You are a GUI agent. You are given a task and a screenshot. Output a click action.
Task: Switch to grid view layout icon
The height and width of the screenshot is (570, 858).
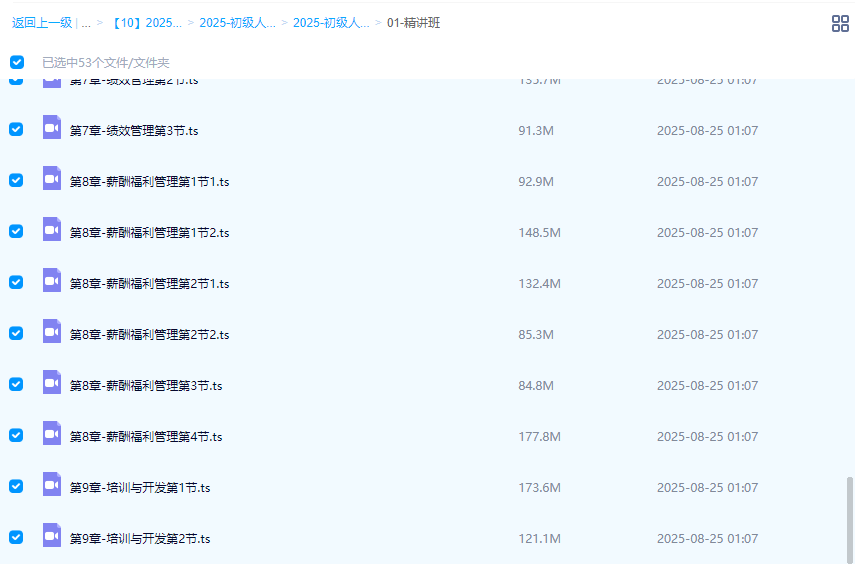(x=840, y=24)
